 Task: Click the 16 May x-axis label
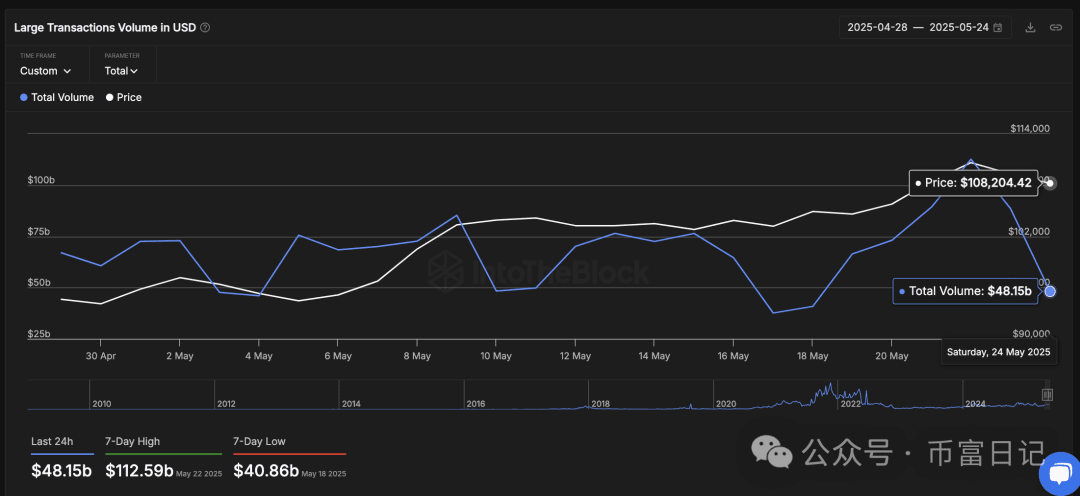733,356
